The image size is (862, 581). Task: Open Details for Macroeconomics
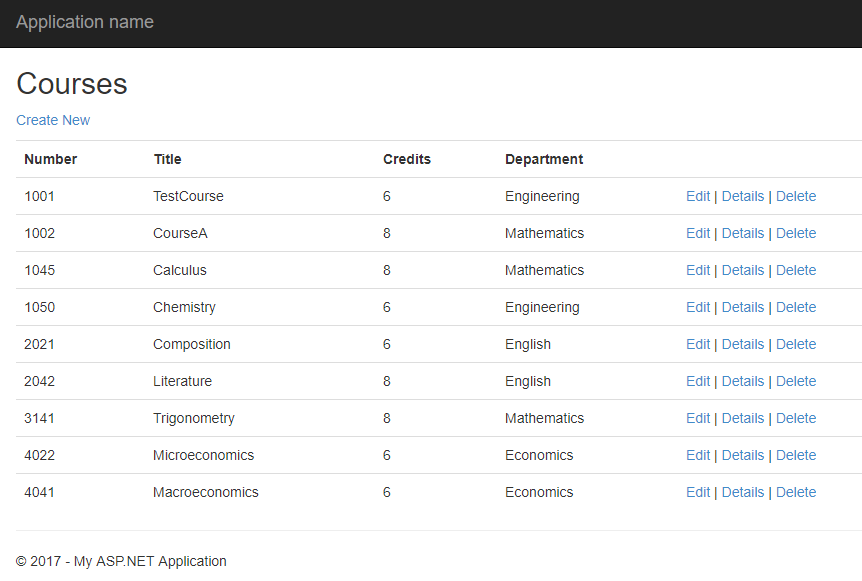(x=743, y=492)
